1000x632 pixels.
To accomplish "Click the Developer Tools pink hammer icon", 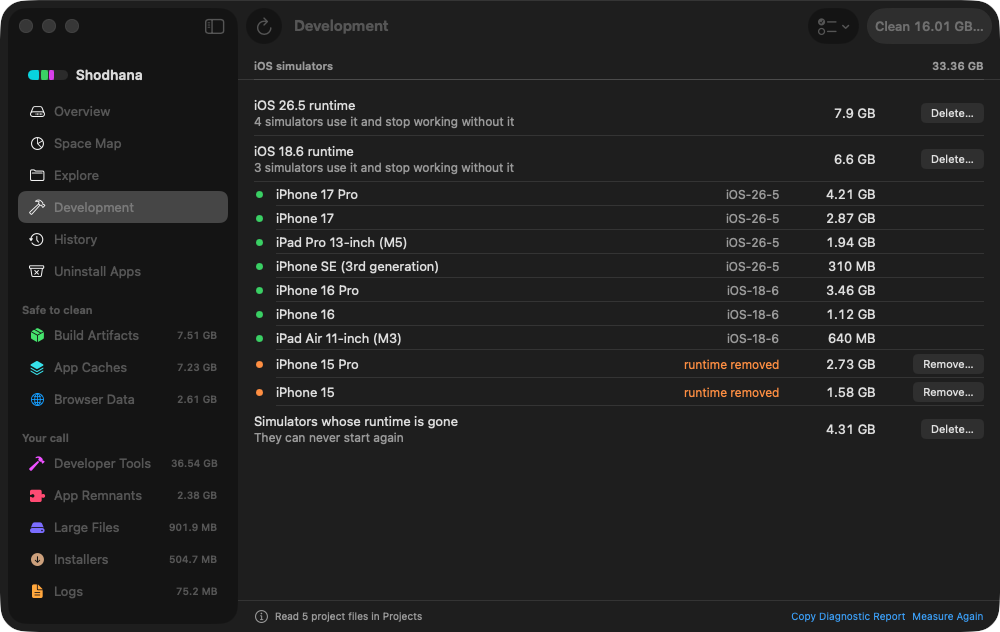I will click(x=37, y=464).
